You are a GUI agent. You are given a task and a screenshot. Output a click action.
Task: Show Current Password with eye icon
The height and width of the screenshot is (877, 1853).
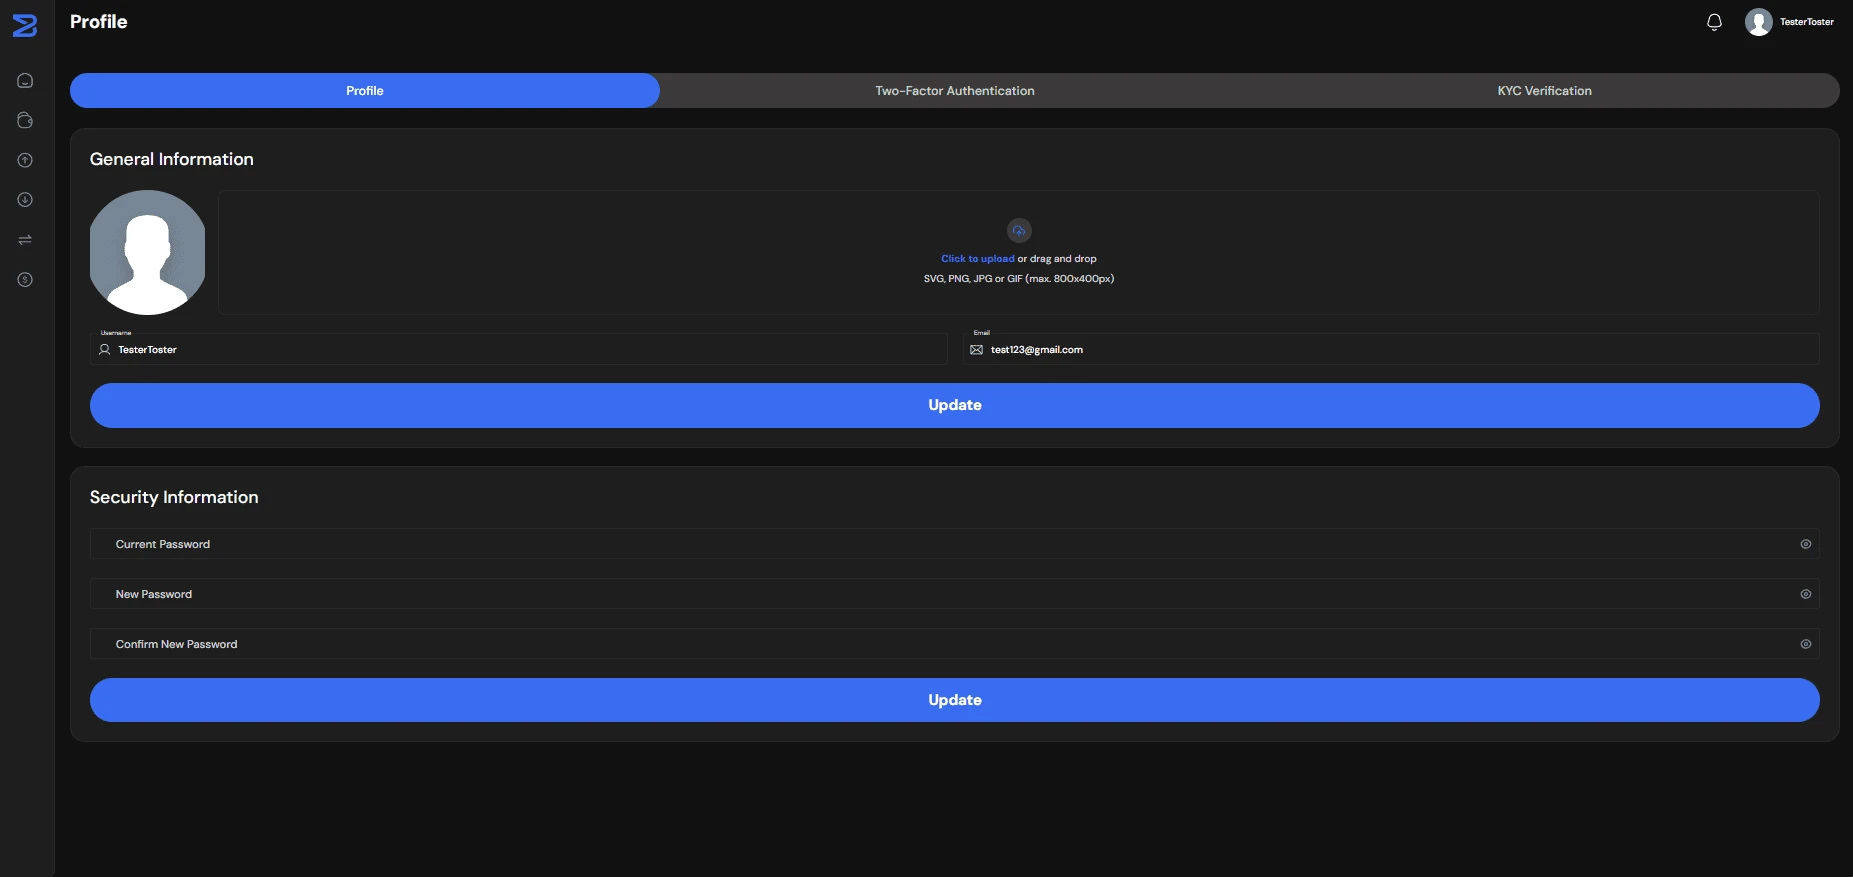[x=1806, y=544]
